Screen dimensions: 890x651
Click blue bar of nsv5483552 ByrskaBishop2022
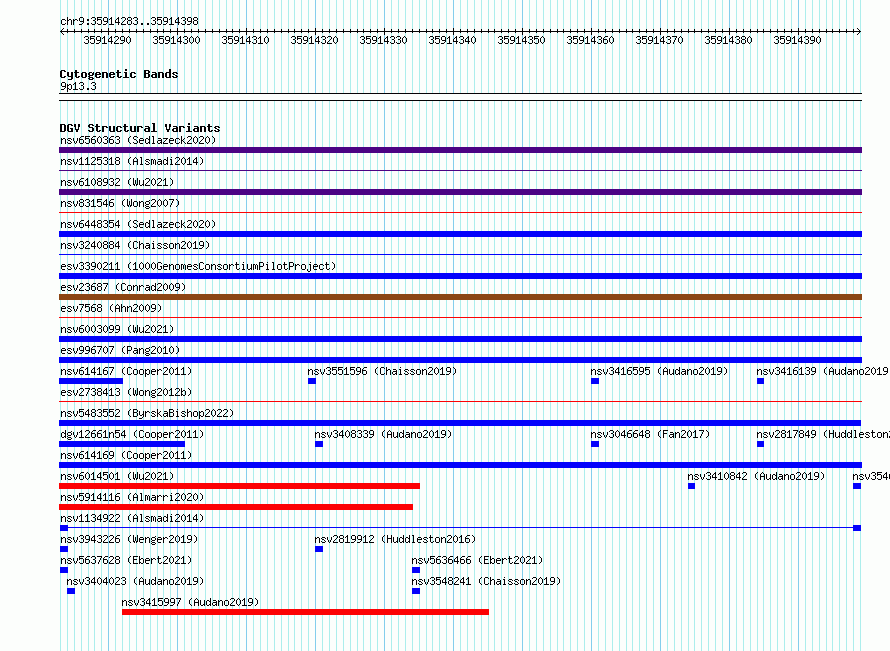tap(460, 423)
